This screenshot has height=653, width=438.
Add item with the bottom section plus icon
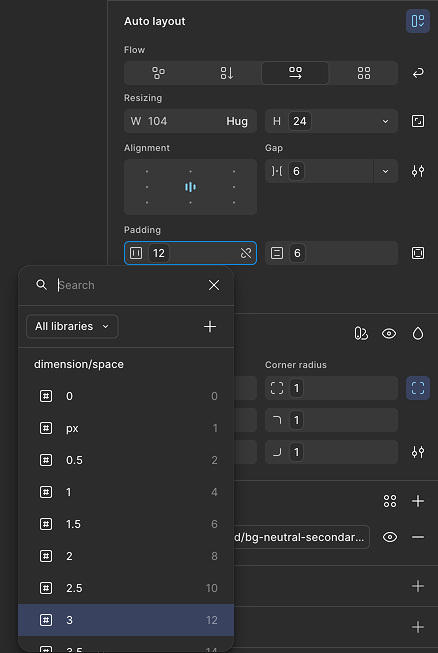pyautogui.click(x=418, y=627)
